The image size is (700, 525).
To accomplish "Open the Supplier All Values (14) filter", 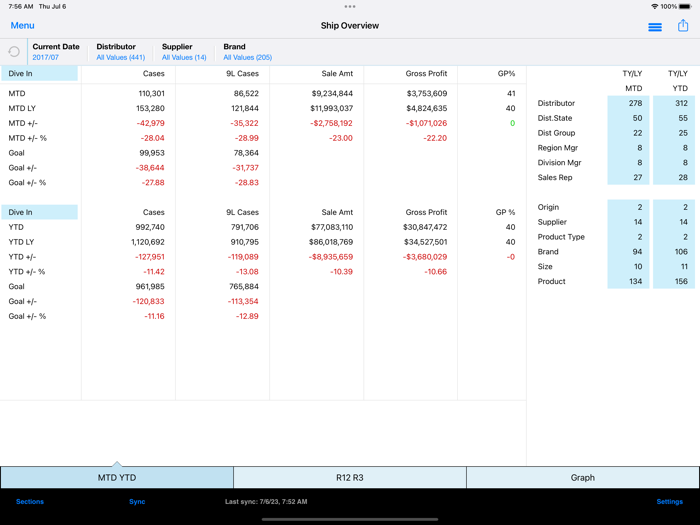I will (184, 52).
